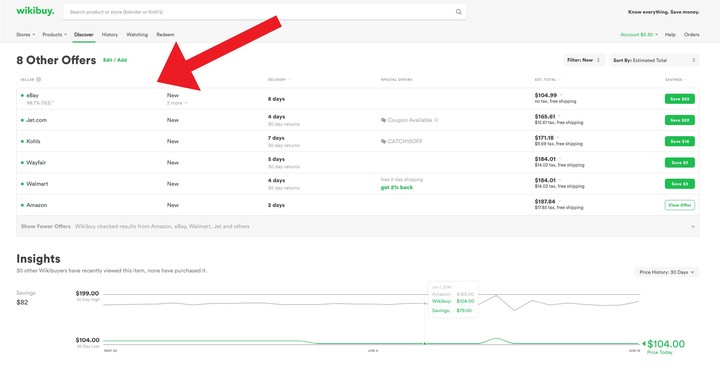Sort by the Delivery column header
This screenshot has width=720, height=371.
pyautogui.click(x=279, y=79)
